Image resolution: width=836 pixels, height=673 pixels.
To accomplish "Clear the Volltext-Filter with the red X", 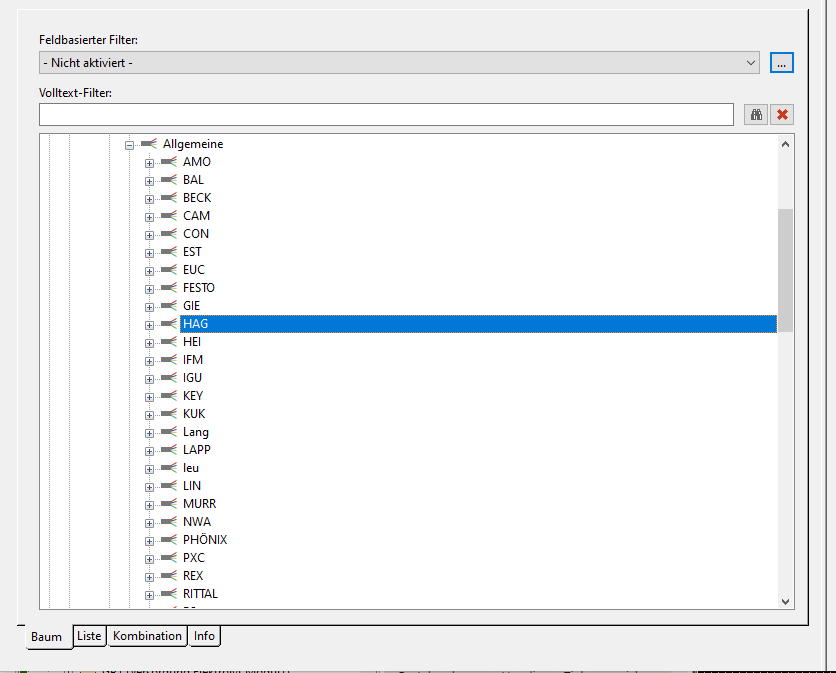I will pyautogui.click(x=782, y=115).
